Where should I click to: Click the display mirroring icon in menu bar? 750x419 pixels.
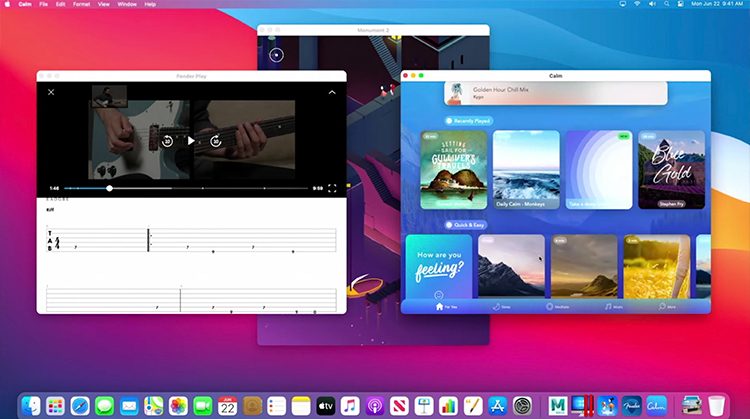click(622, 4)
